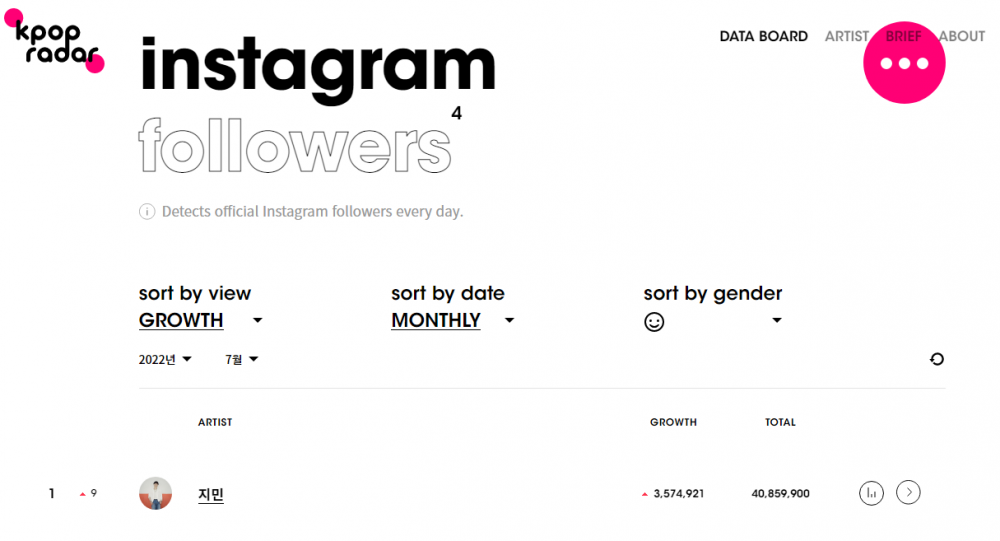Open the BRIEF menu item
Viewport: 1000px width, 541px height.
point(903,36)
